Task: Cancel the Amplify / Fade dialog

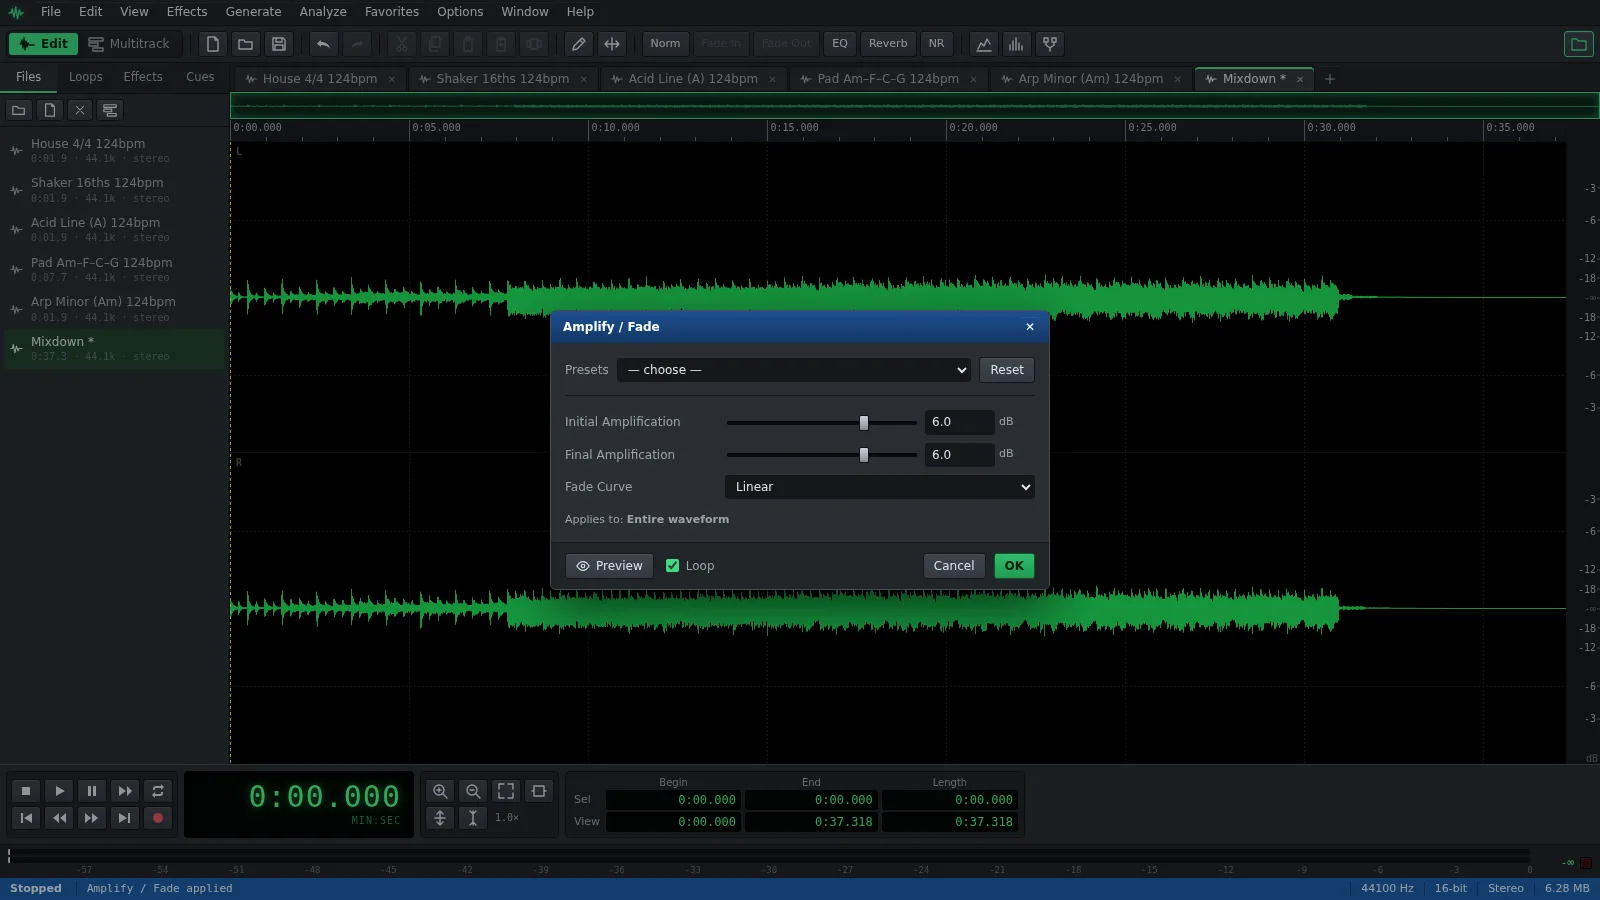Action: coord(954,566)
